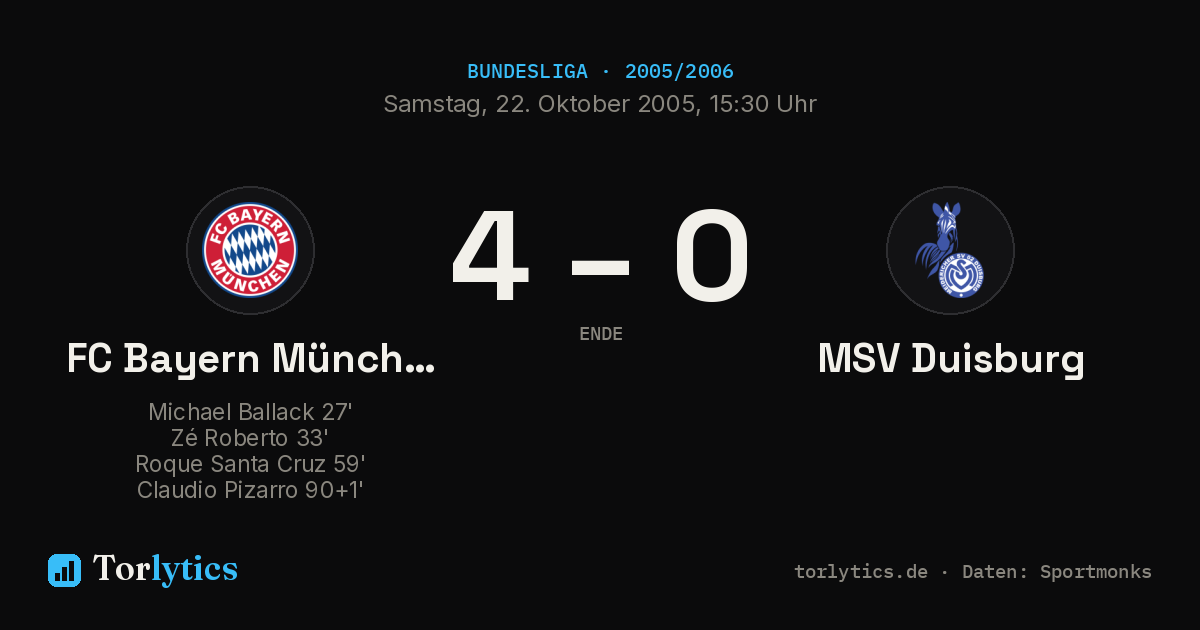
Task: Click the Bundesliga · 2005/2006 league label
Action: coord(600,72)
